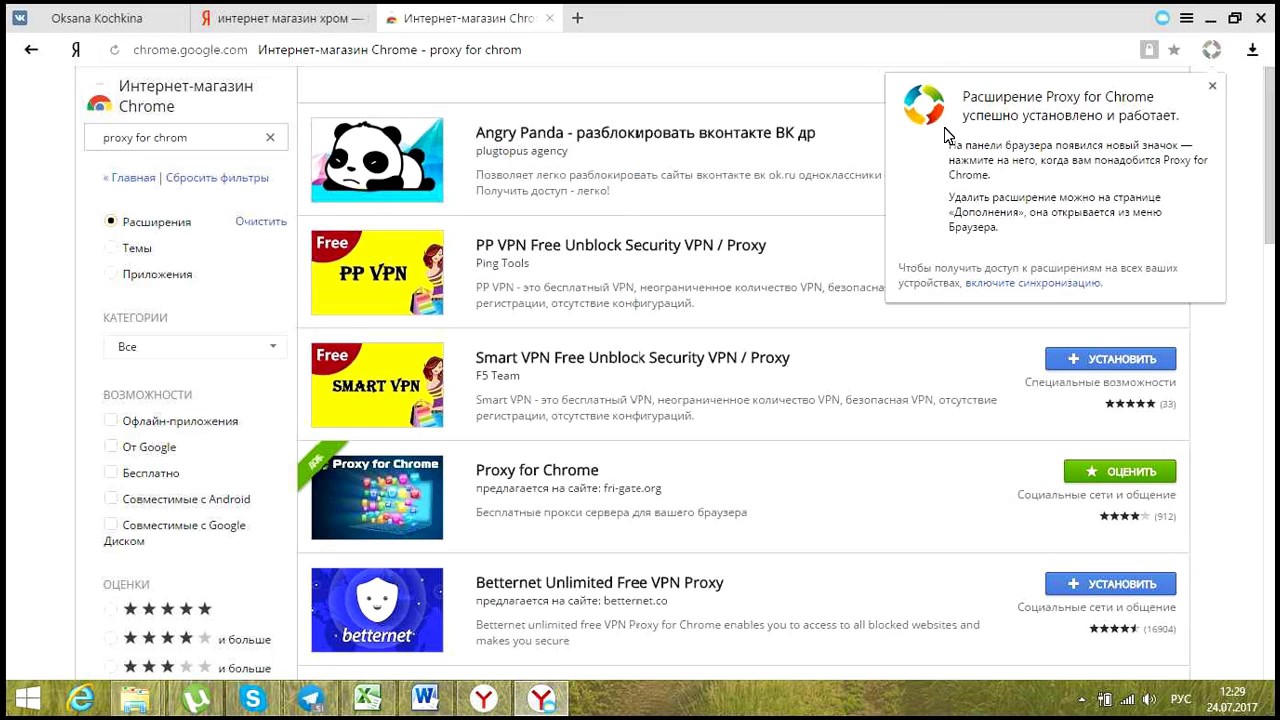Enable Бесплатно checkbox
The height and width of the screenshot is (720, 1280).
(111, 472)
